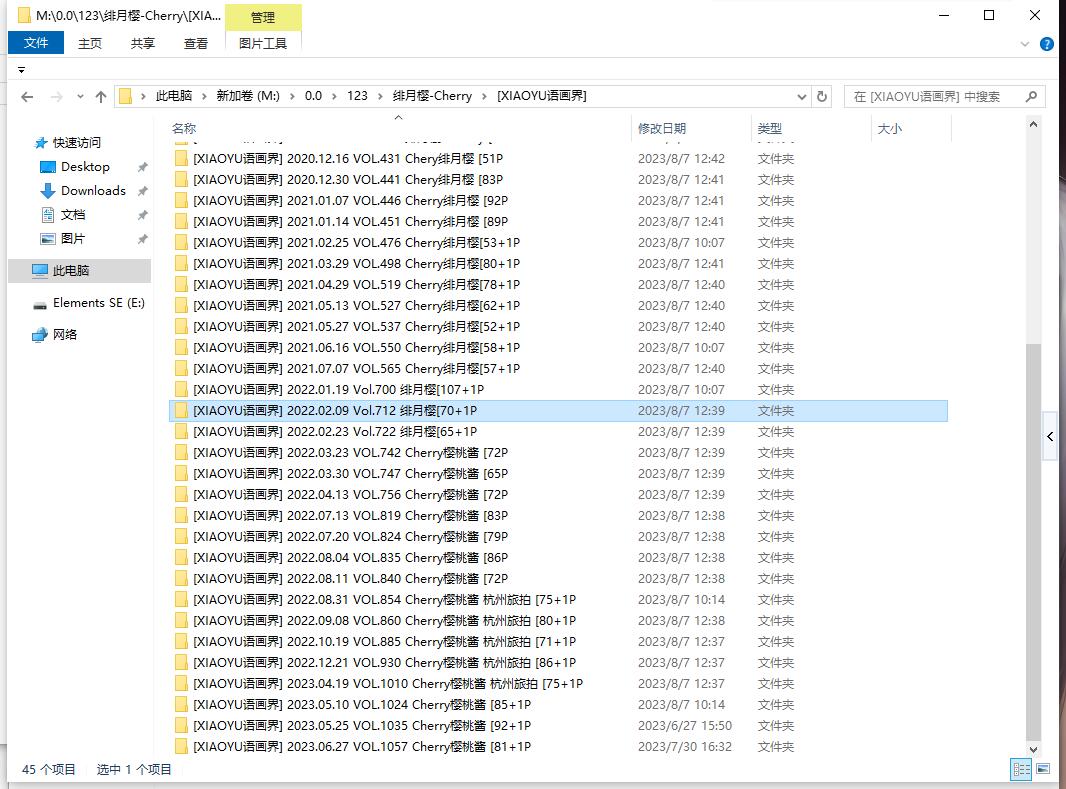This screenshot has width=1066, height=789.
Task: Open the 图片工具 ribbon tab
Action: (263, 43)
